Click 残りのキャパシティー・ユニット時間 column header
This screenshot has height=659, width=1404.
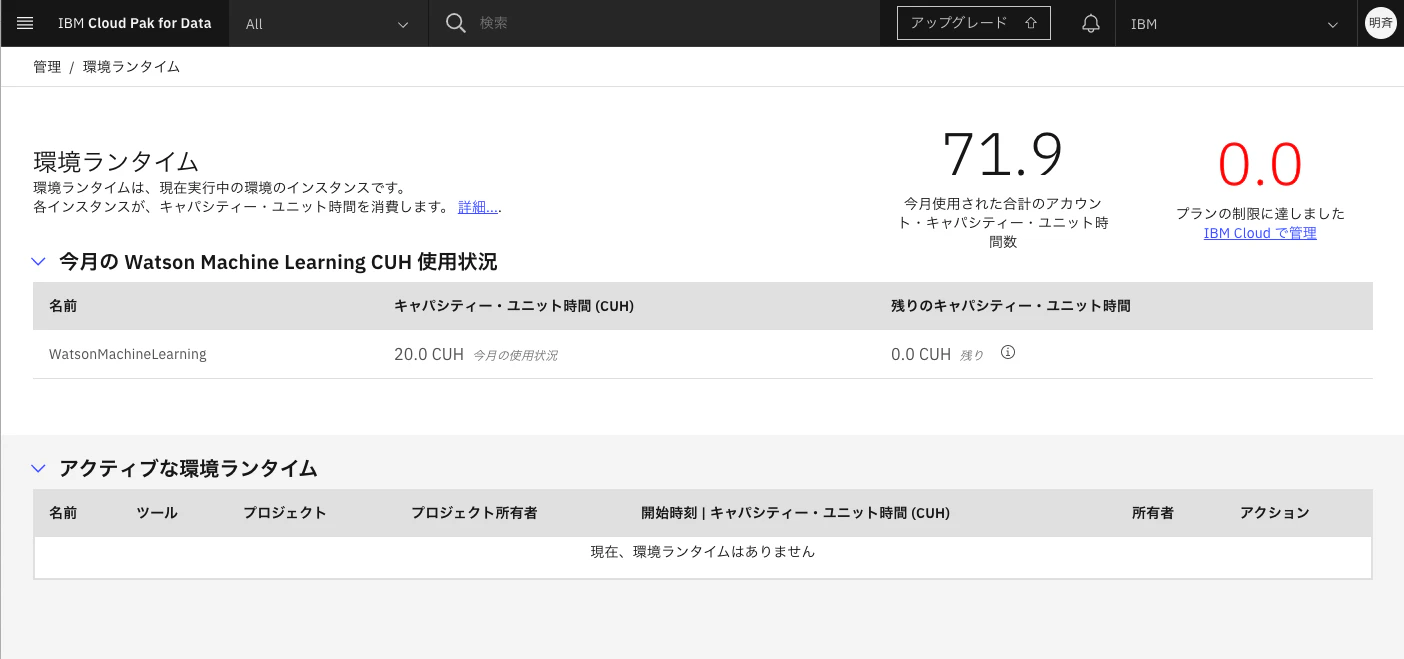[1011, 306]
